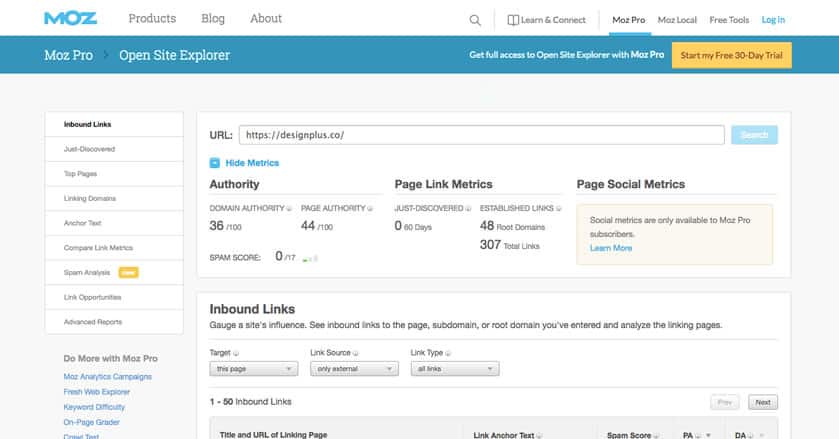Click the minus icon beside Hide Metrics
This screenshot has width=839, height=439.
click(215, 163)
